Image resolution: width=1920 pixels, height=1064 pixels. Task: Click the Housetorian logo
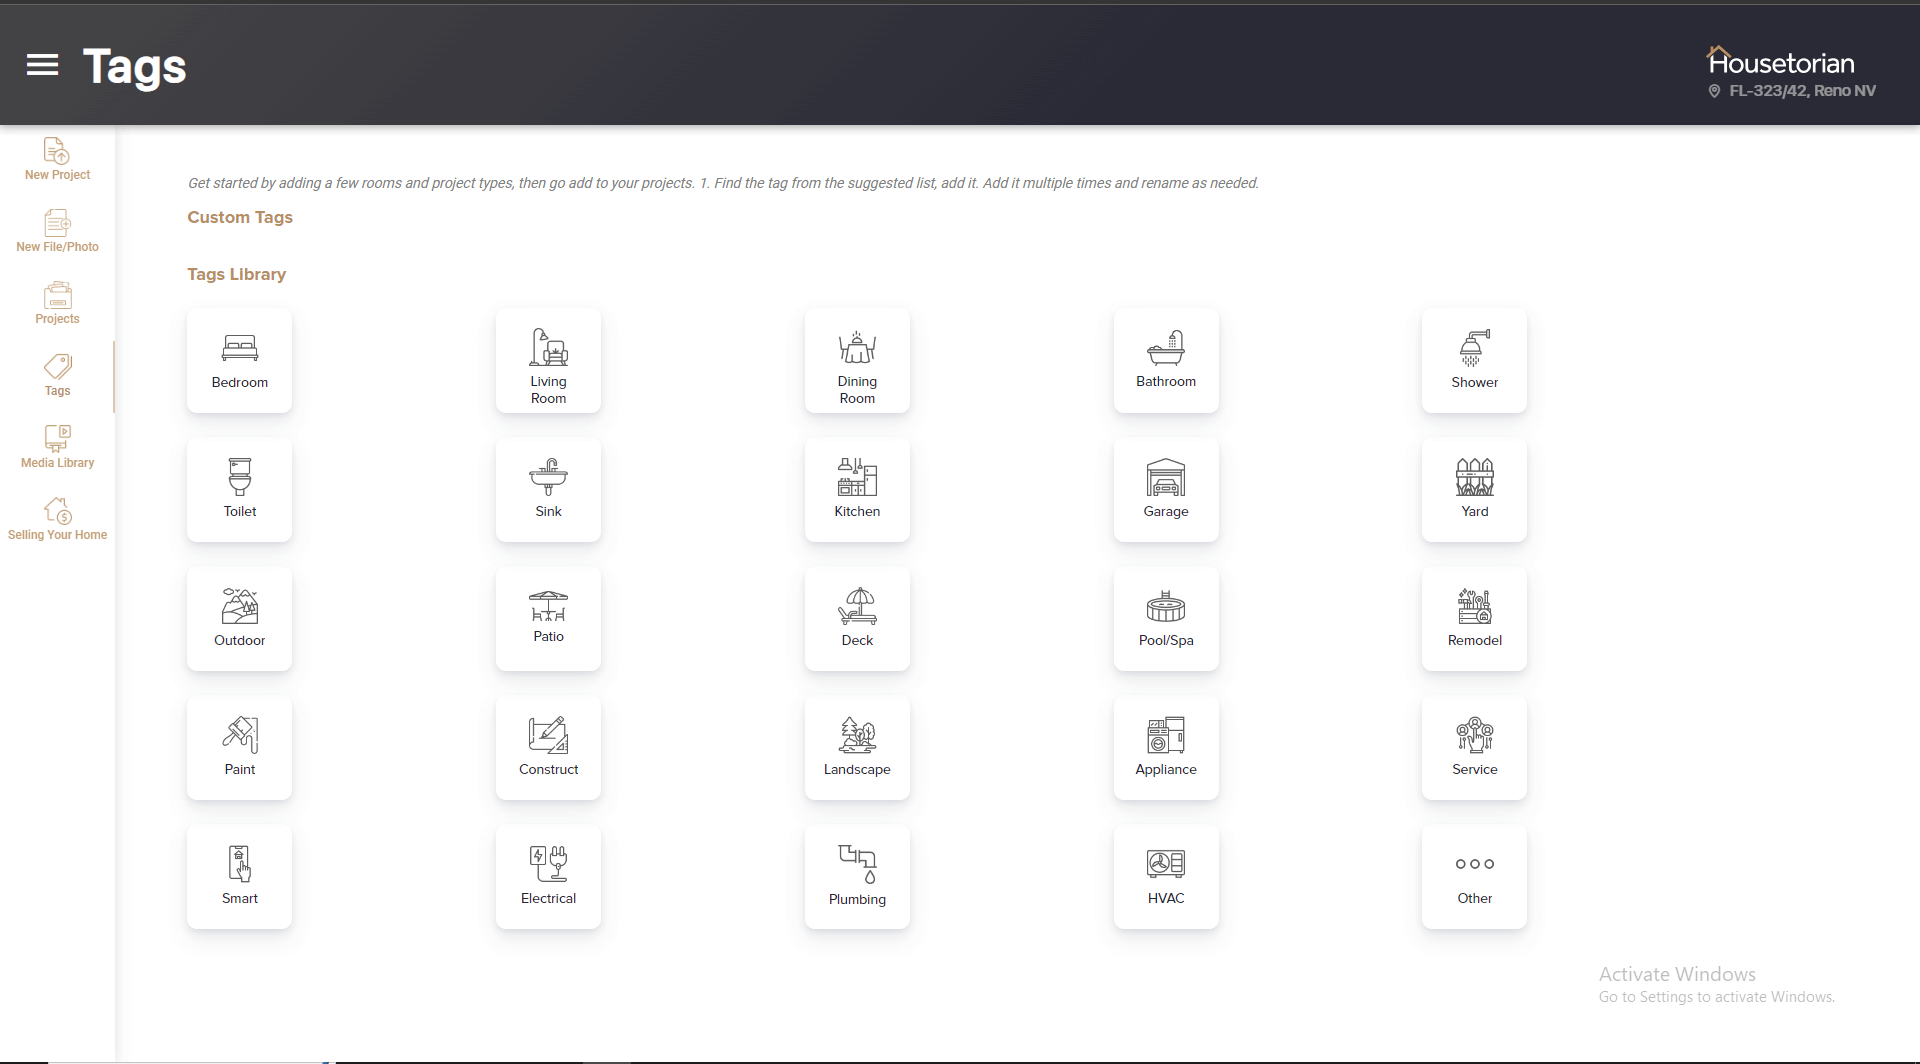(1780, 62)
